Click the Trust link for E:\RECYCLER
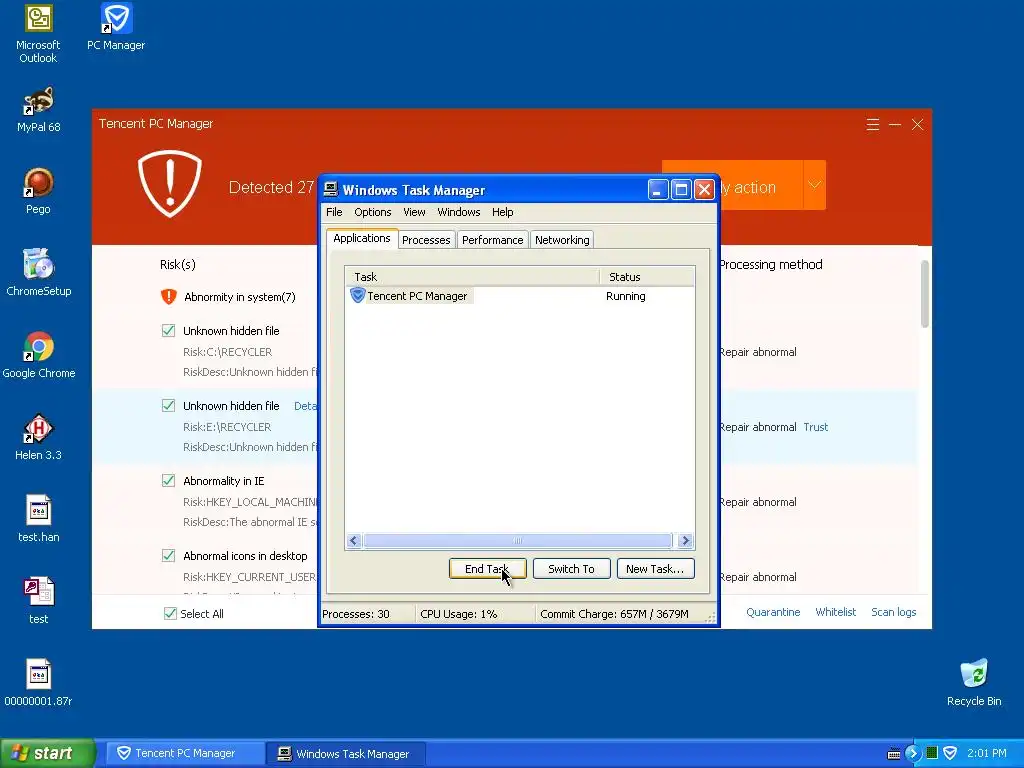1024x768 pixels. click(816, 427)
